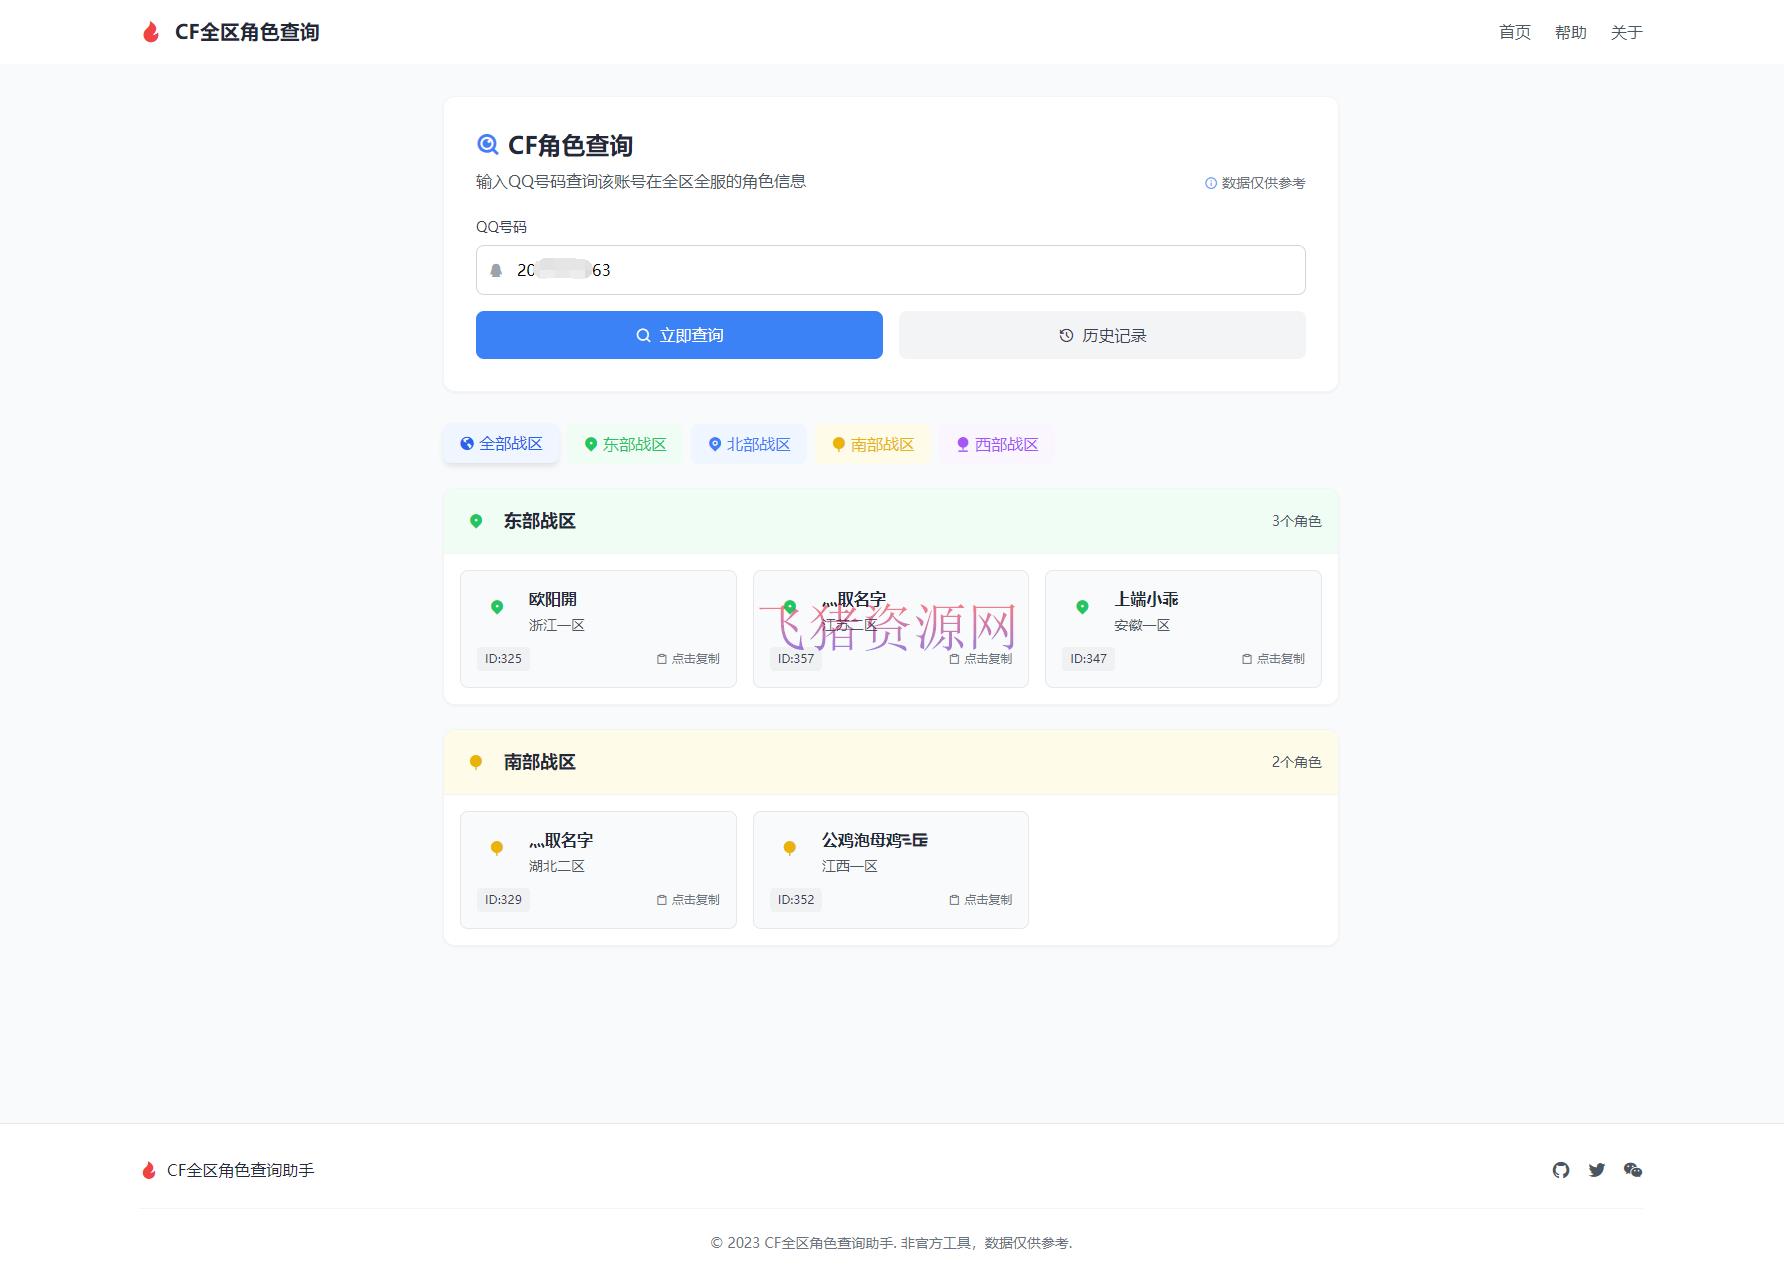Copy the ID:347 character via 点击复制
The image size is (1784, 1266).
pos(1273,659)
